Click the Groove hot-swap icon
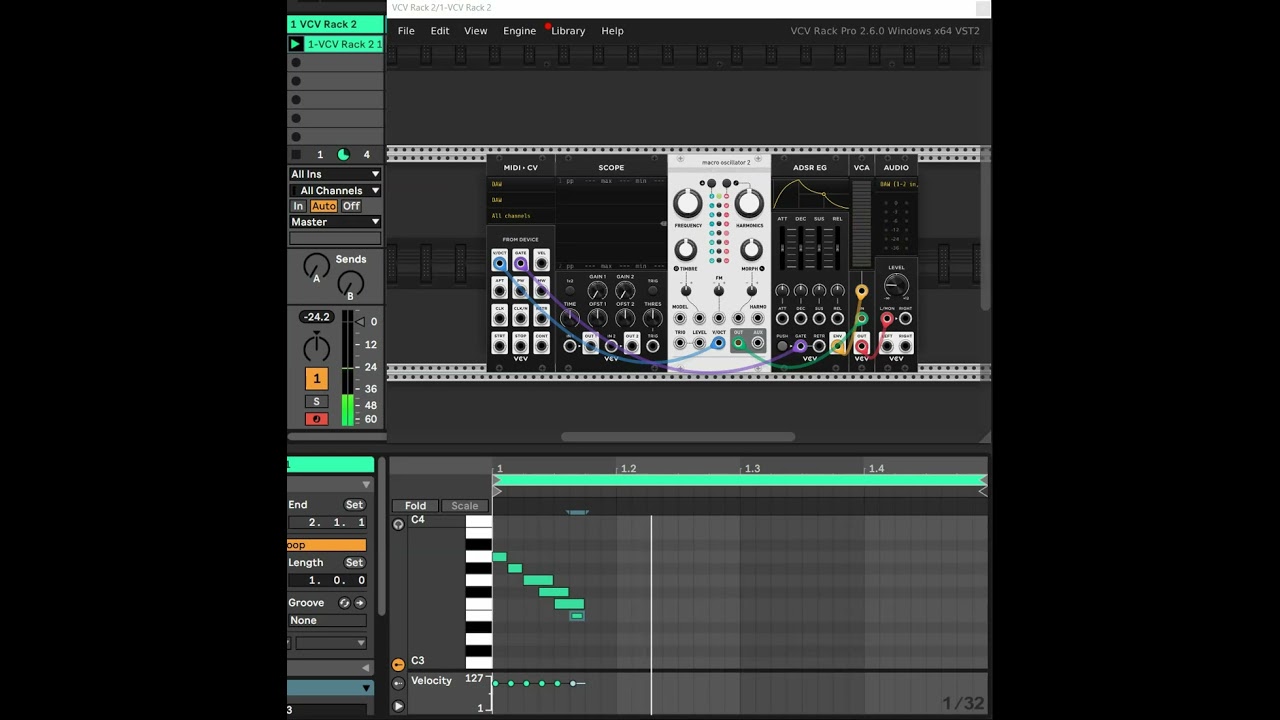1280x720 pixels. (x=344, y=603)
